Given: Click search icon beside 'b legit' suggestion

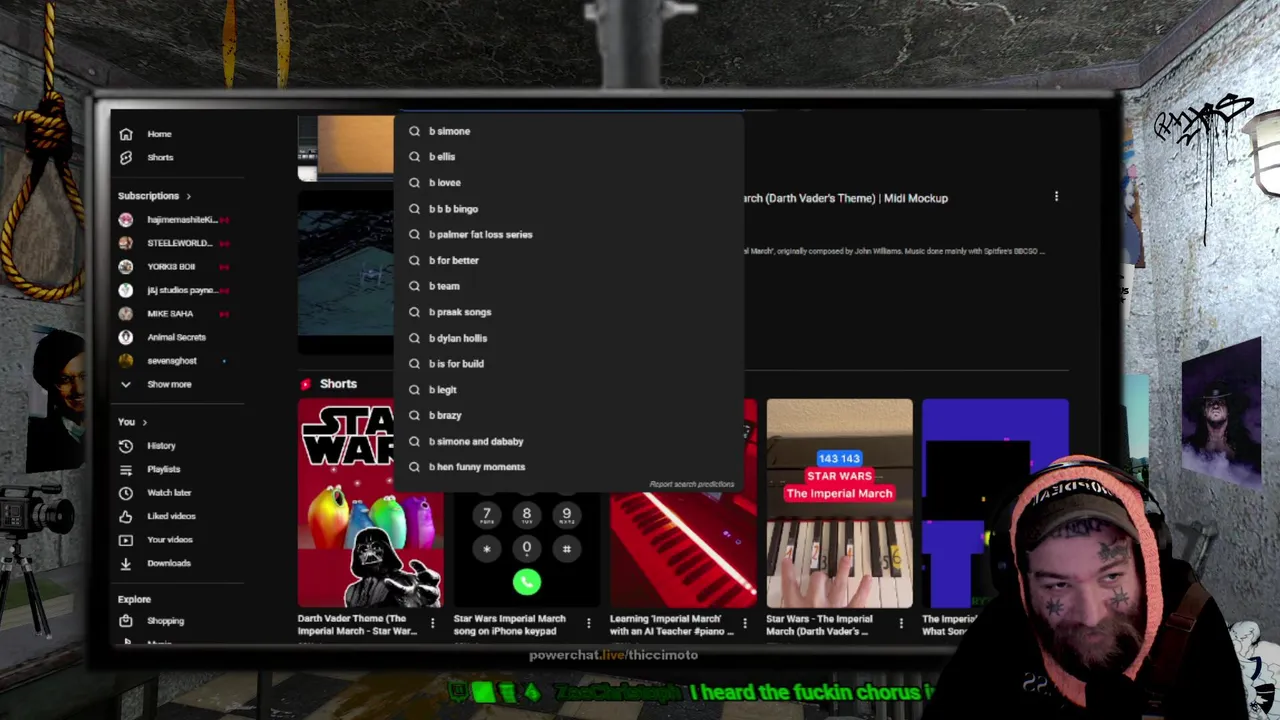Looking at the screenshot, I should pos(414,390).
